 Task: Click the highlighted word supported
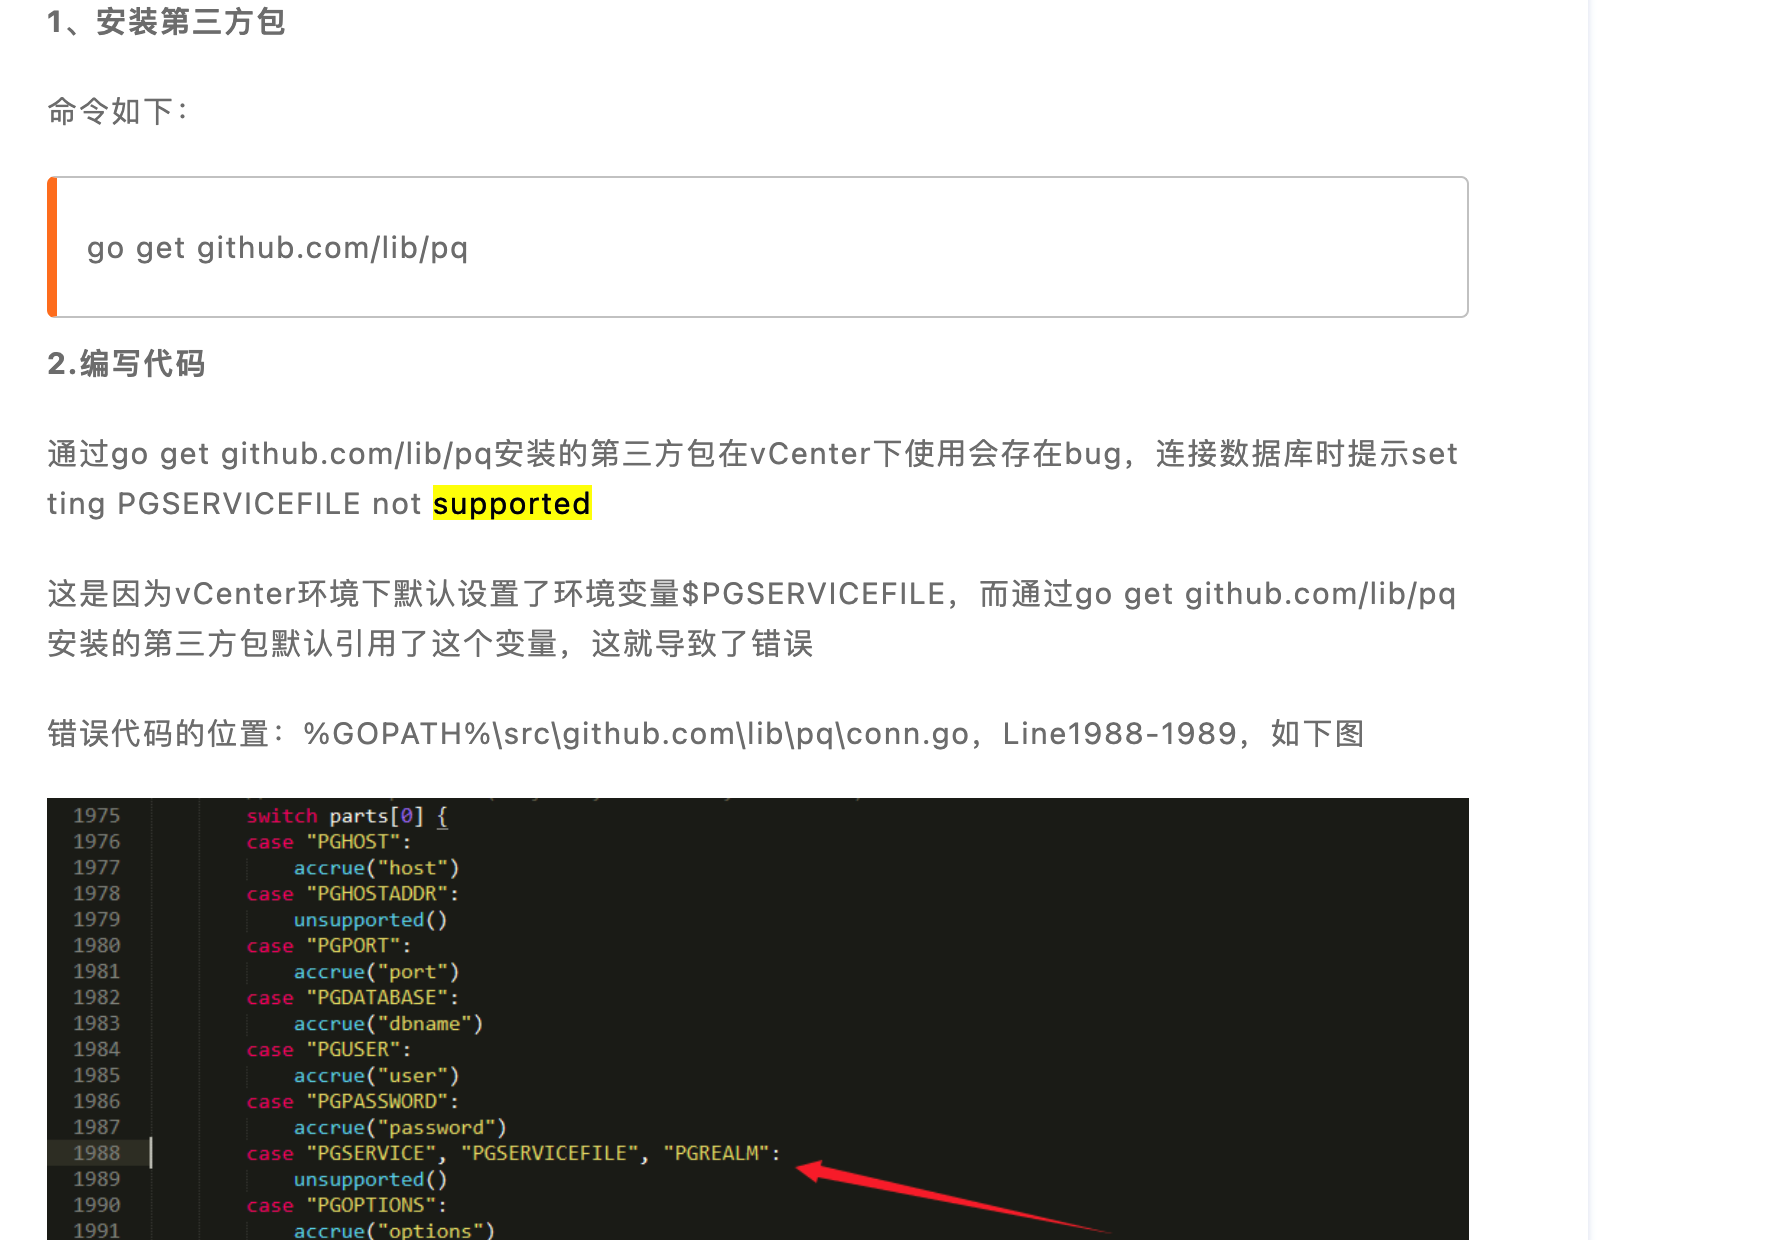click(x=510, y=503)
